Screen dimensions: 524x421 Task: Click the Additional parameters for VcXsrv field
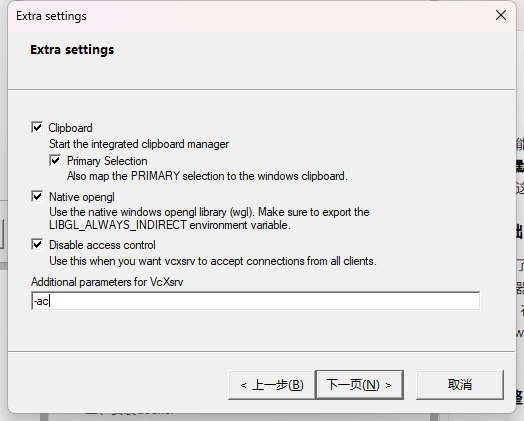click(256, 301)
